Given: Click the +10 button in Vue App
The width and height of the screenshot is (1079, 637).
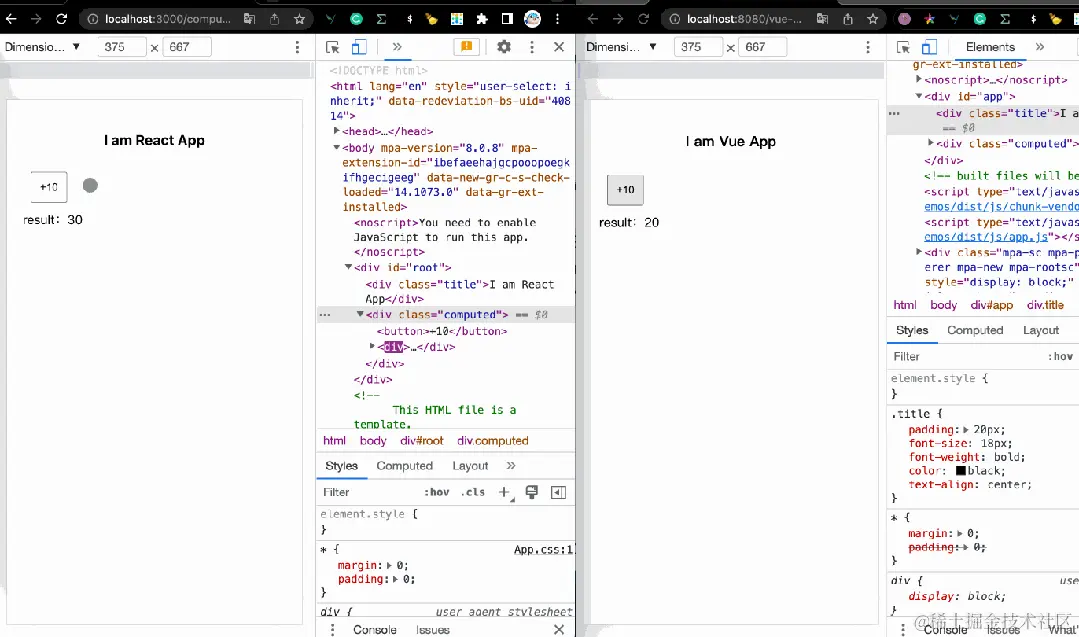Looking at the screenshot, I should click(626, 190).
